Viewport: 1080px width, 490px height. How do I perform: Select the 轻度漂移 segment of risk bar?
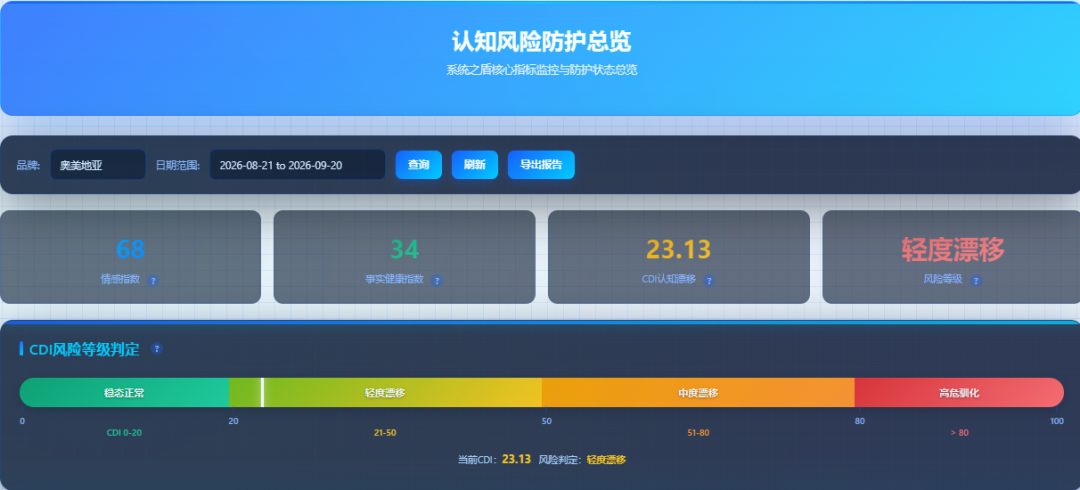click(385, 392)
